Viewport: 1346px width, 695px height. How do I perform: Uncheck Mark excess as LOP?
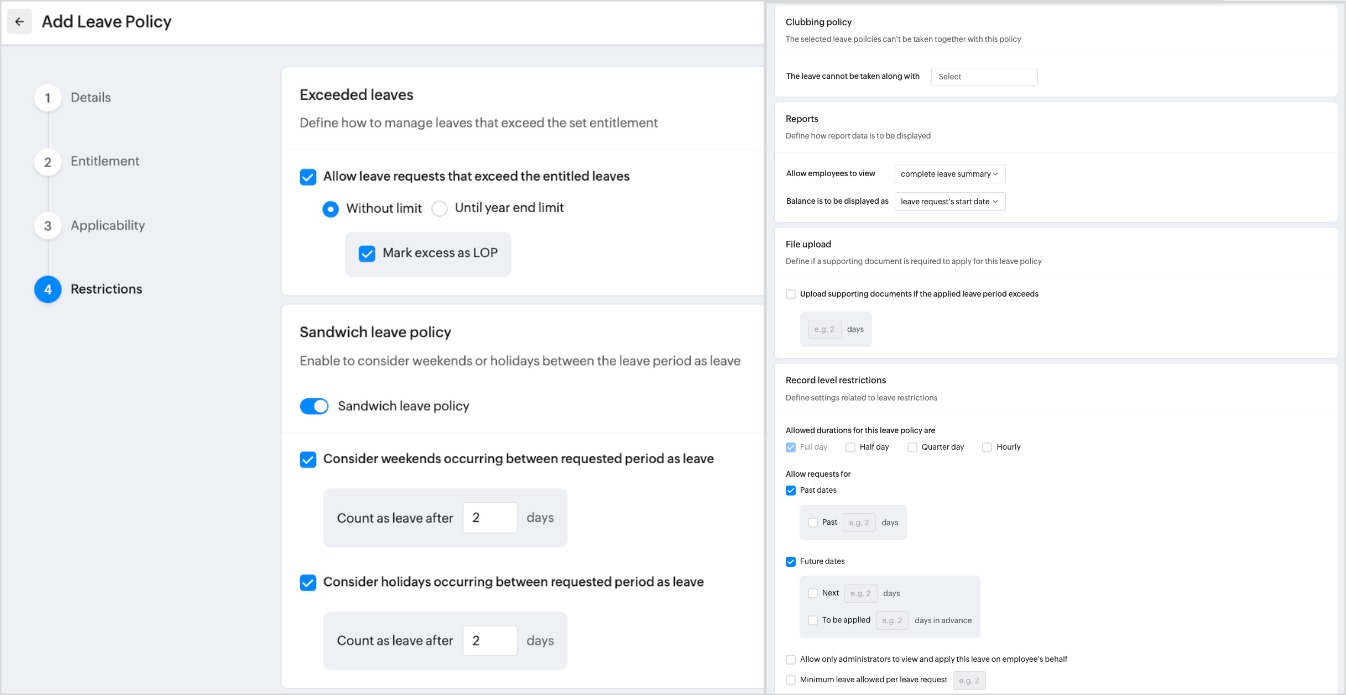367,254
